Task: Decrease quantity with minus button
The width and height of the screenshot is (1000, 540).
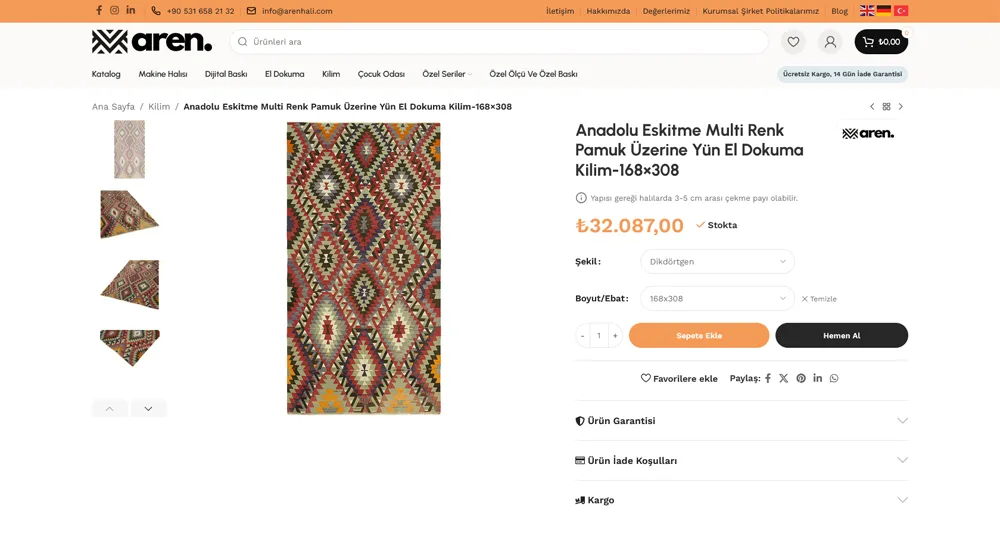Action: (x=583, y=336)
